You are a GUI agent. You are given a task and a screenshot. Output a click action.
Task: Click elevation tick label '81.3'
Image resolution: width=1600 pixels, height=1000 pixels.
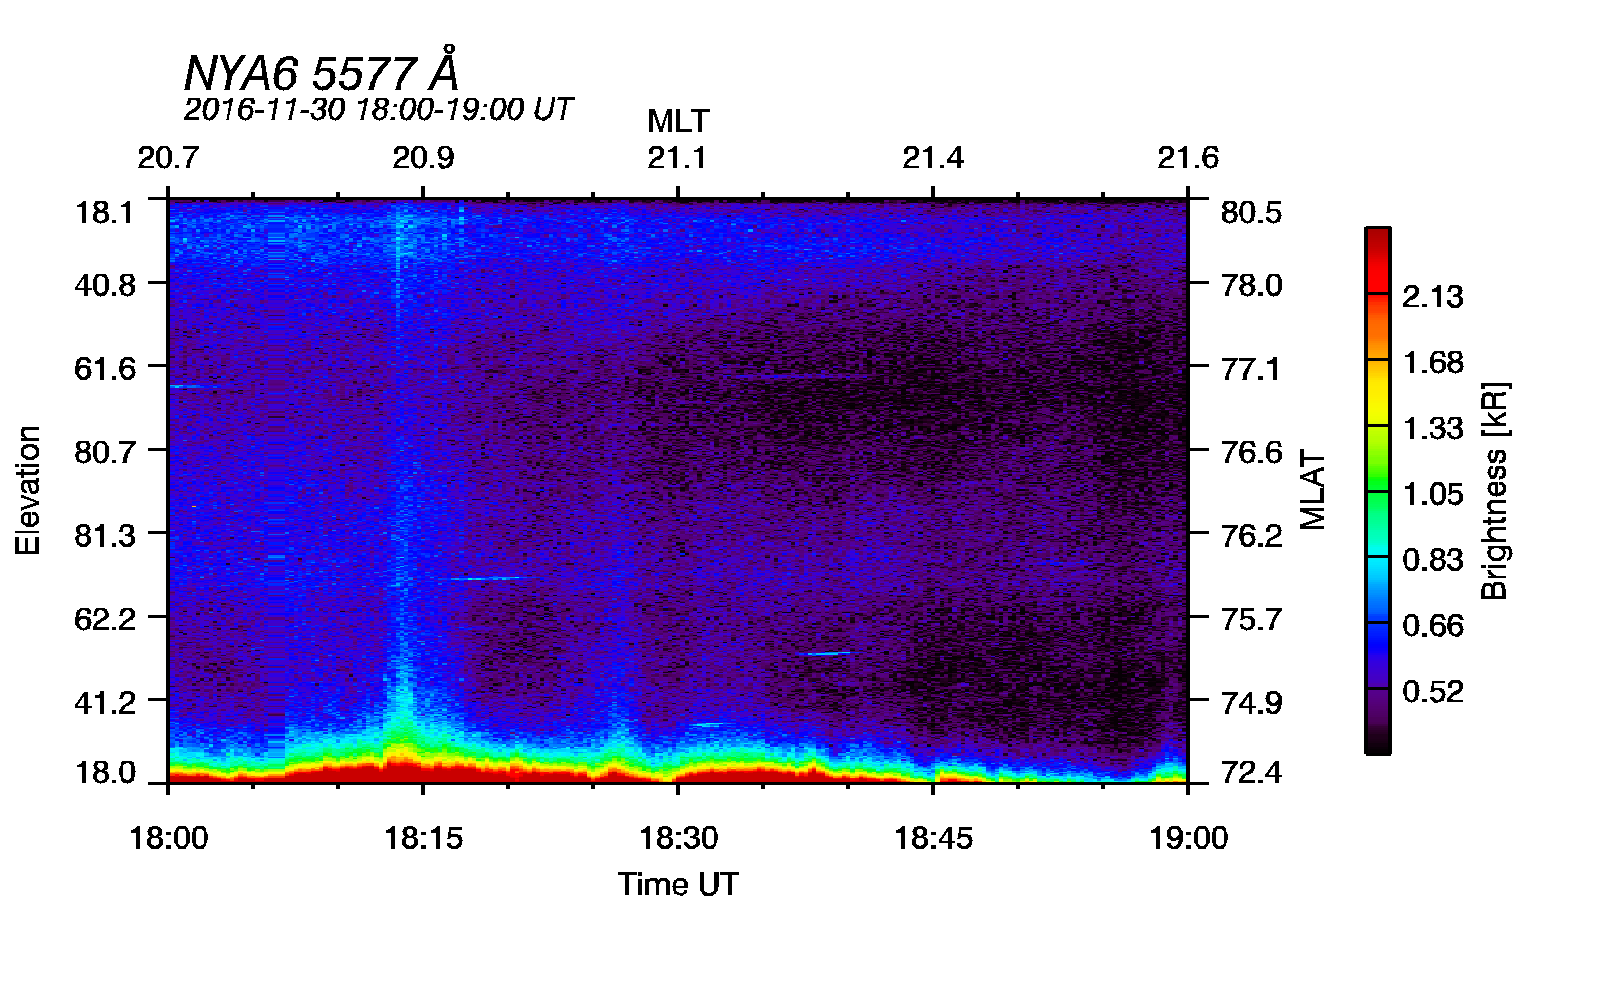tap(105, 536)
